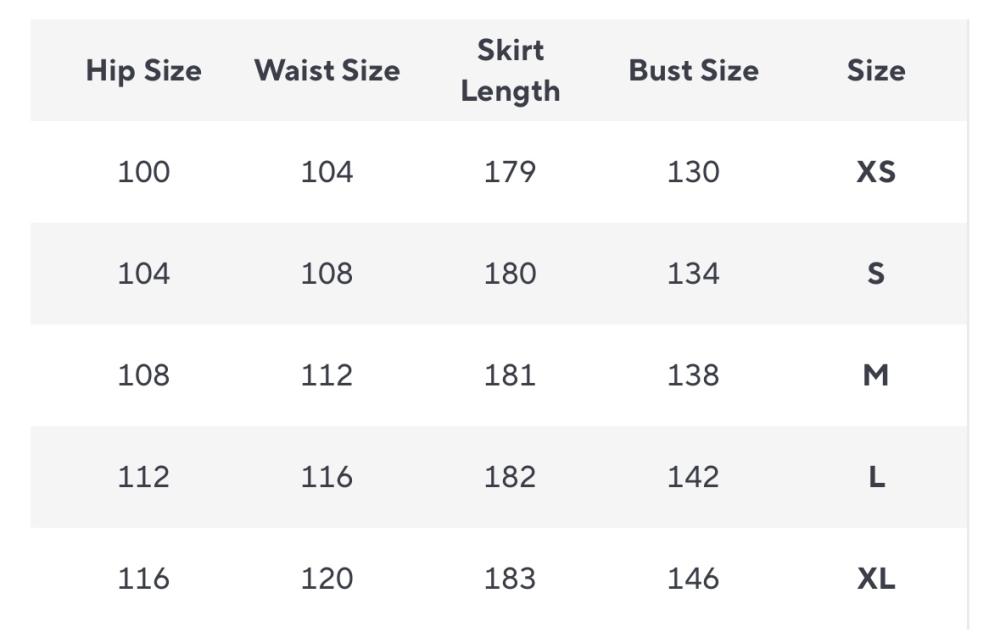Screen dimensions: 1000x632
Task: Click bust size value 134
Action: coord(693,273)
